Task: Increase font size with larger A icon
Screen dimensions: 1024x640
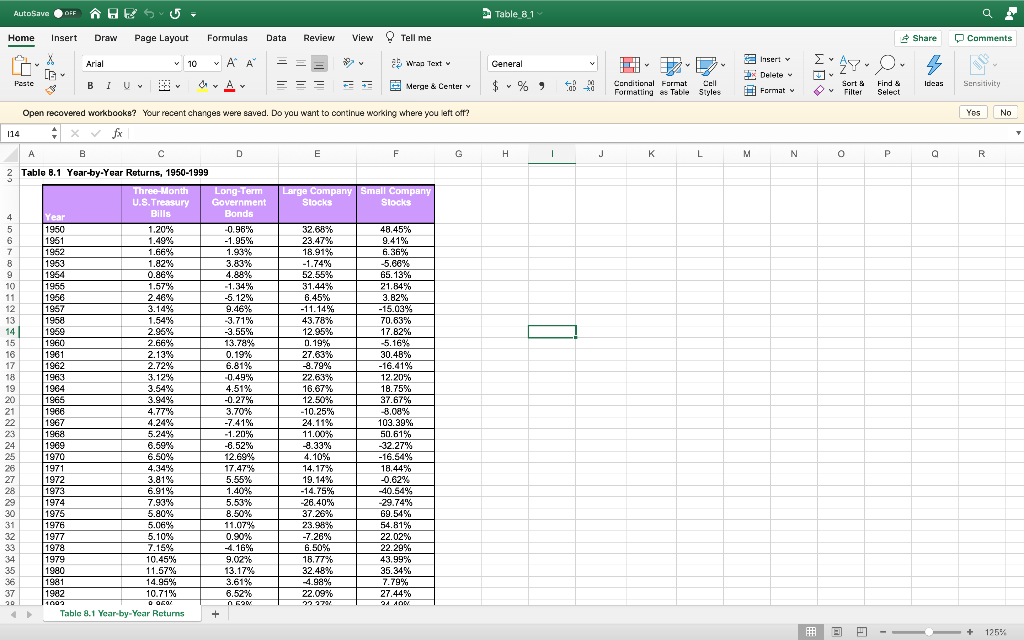Action: tap(232, 63)
